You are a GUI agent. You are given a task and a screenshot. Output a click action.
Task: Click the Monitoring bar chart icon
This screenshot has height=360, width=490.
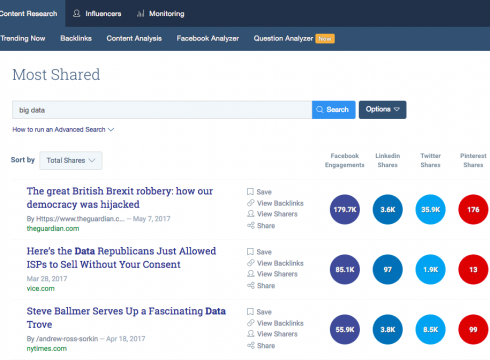click(141, 13)
